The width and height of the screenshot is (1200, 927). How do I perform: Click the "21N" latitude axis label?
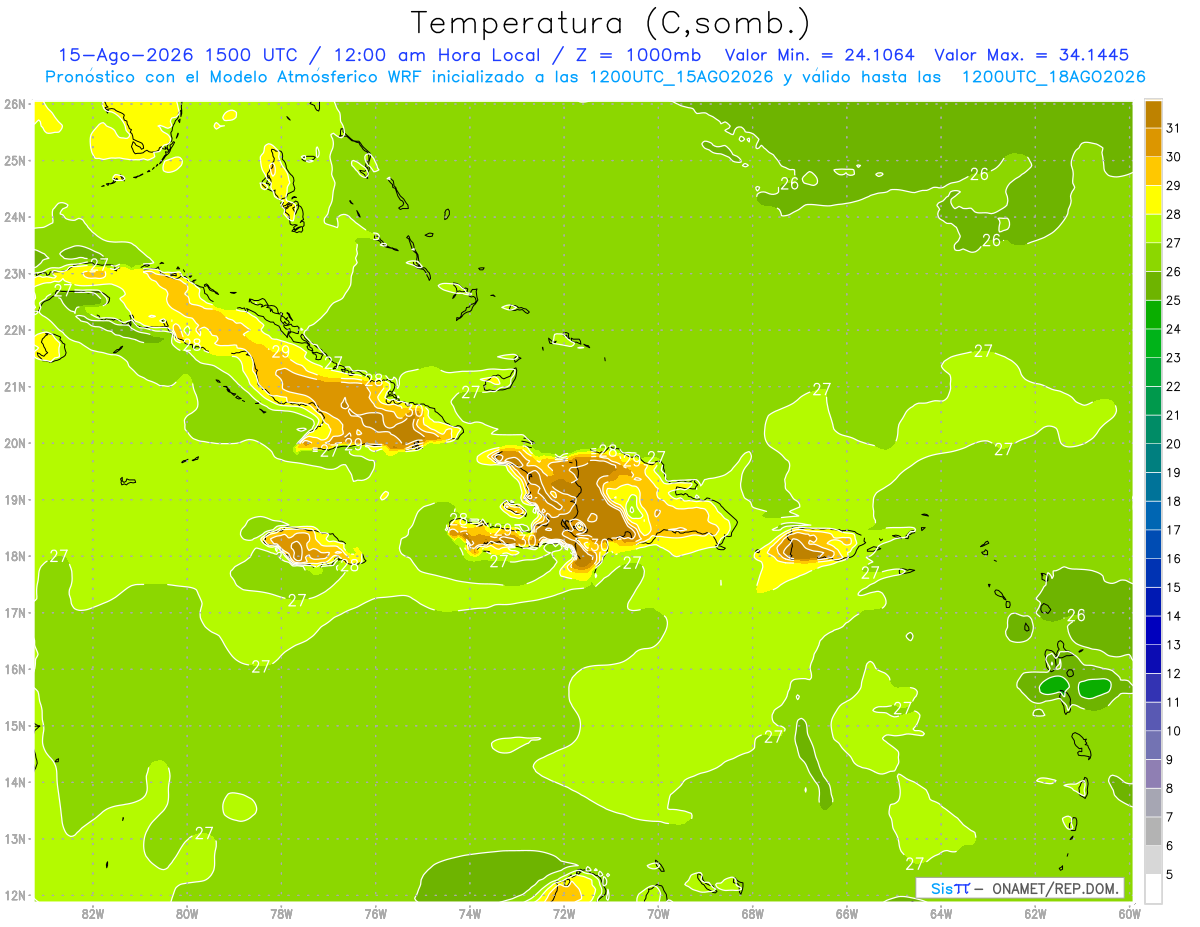(x=15, y=386)
